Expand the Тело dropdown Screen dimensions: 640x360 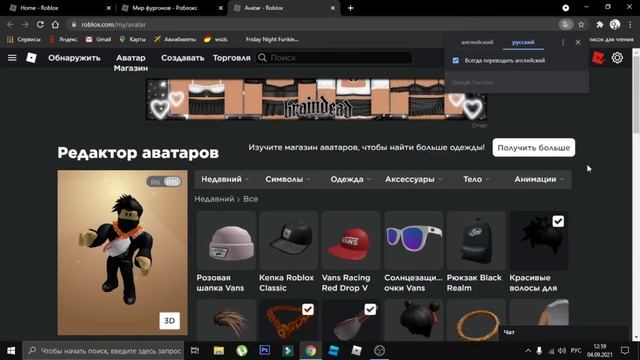(476, 179)
